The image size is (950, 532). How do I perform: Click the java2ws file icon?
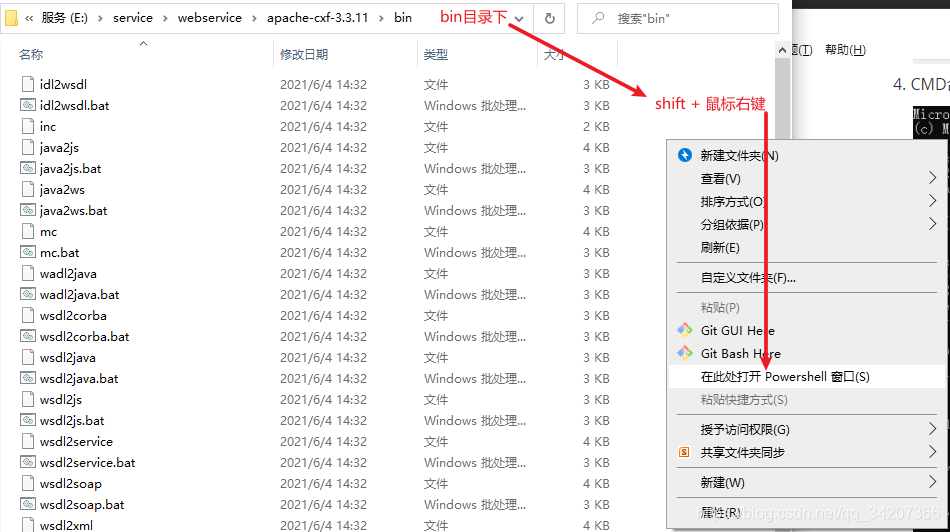(27, 189)
